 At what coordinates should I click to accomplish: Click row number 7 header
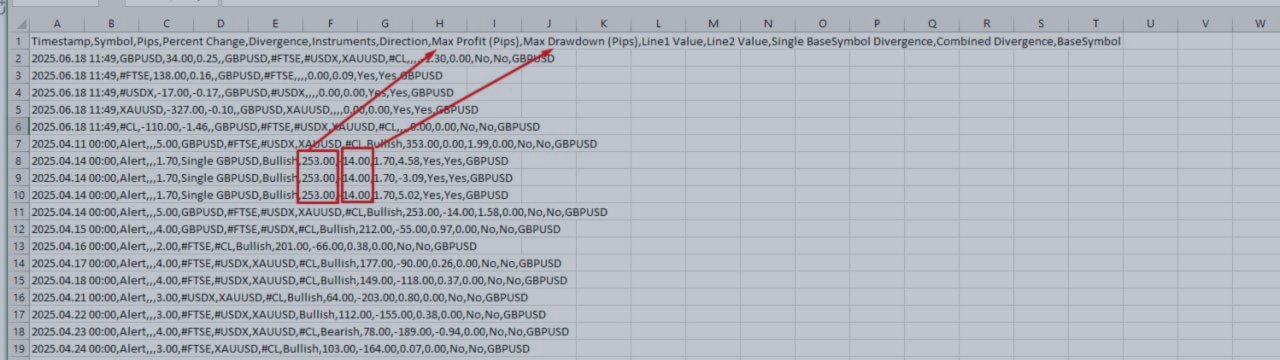(x=17, y=144)
